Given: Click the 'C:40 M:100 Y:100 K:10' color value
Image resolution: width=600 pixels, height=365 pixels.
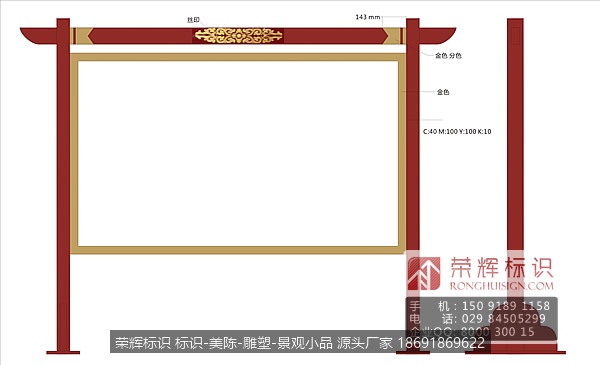Looking at the screenshot, I should pos(457,131).
